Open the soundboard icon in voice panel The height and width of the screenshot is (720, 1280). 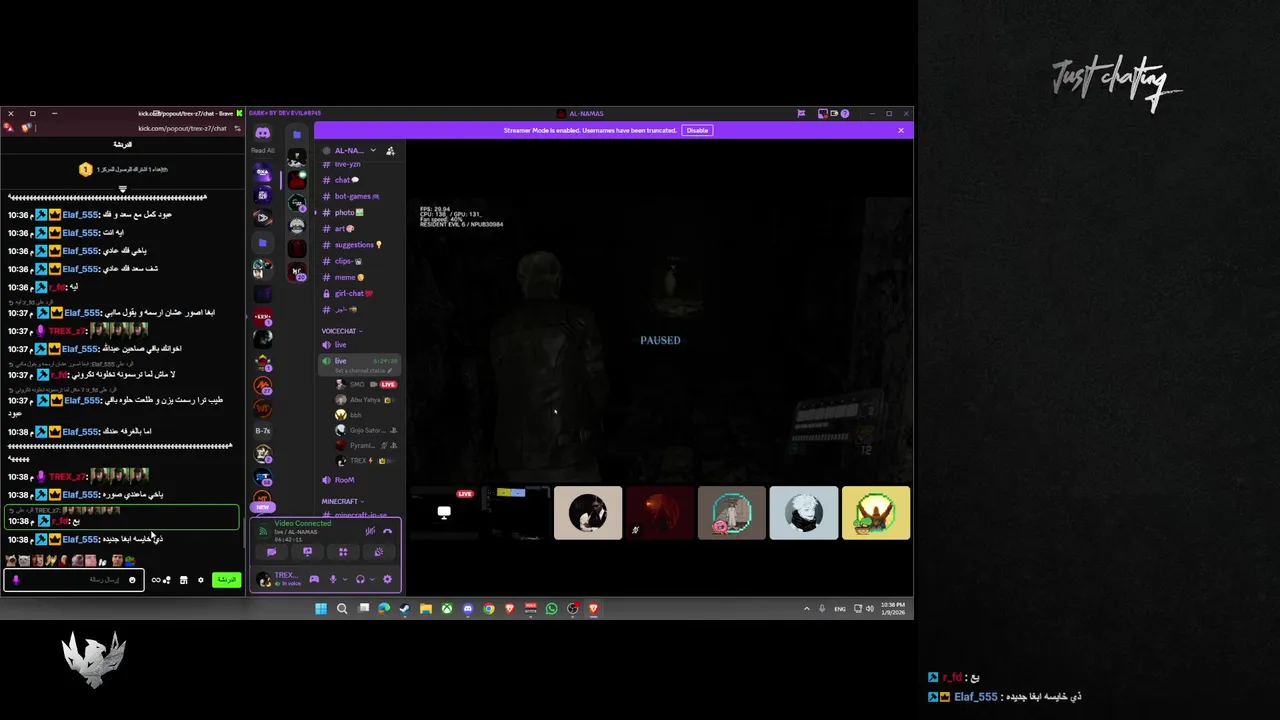pos(379,552)
